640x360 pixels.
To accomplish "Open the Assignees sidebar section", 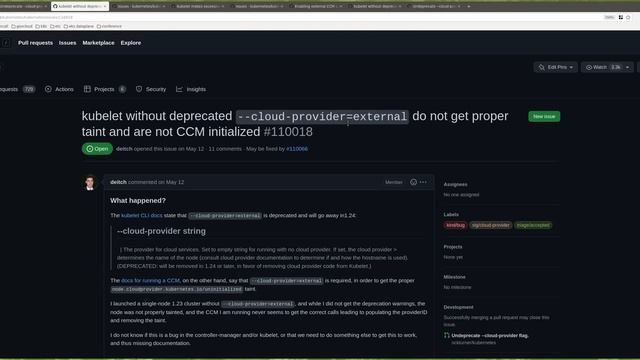I will (x=456, y=184).
